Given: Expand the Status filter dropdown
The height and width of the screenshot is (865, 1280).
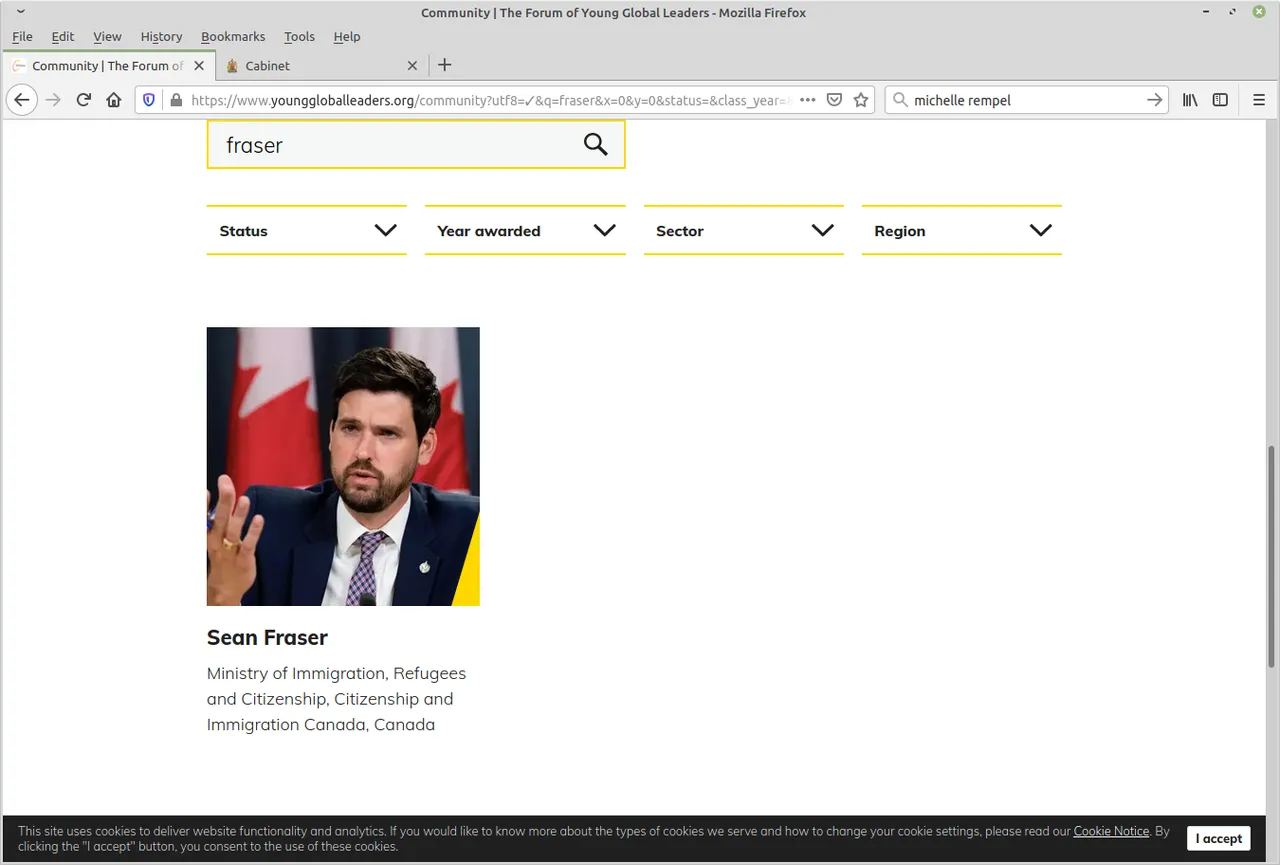Looking at the screenshot, I should (x=307, y=230).
